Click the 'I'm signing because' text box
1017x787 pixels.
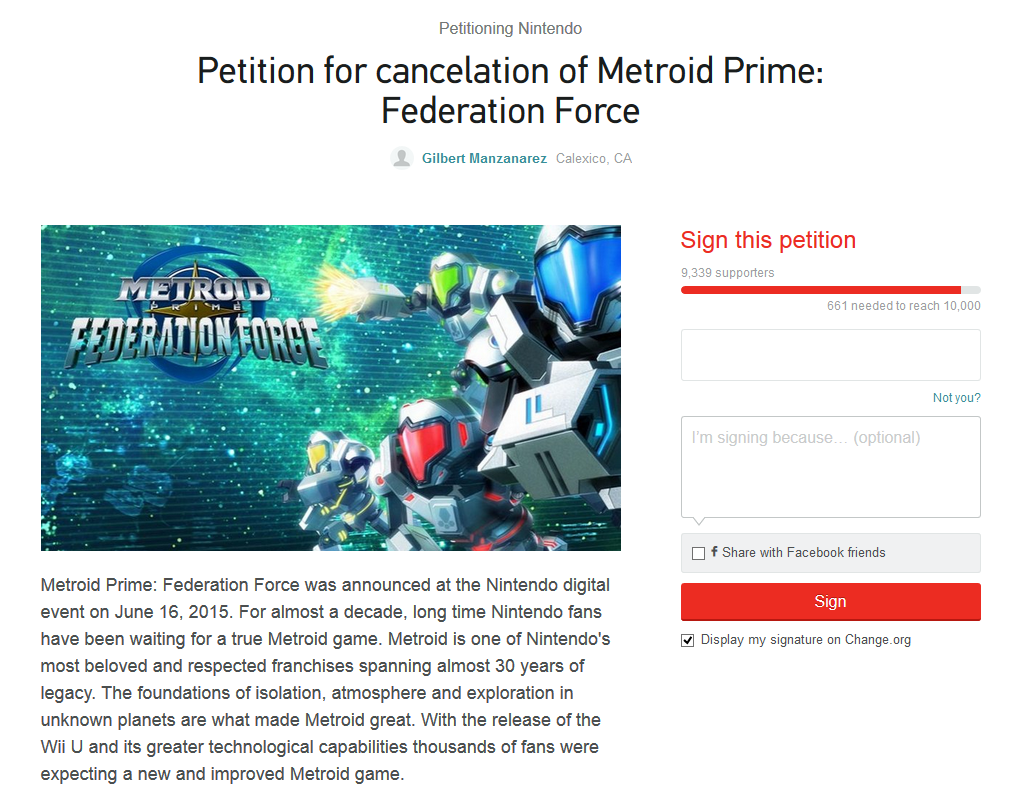pos(830,467)
